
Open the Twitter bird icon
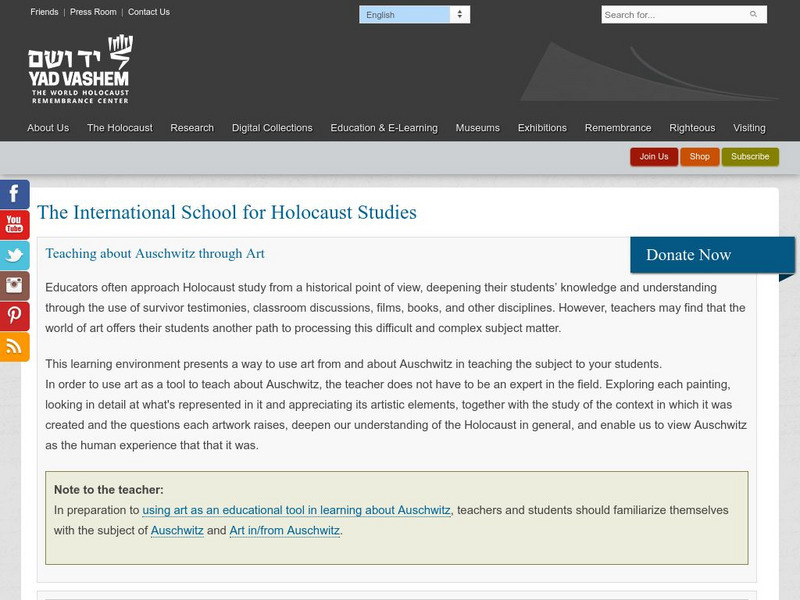click(14, 255)
